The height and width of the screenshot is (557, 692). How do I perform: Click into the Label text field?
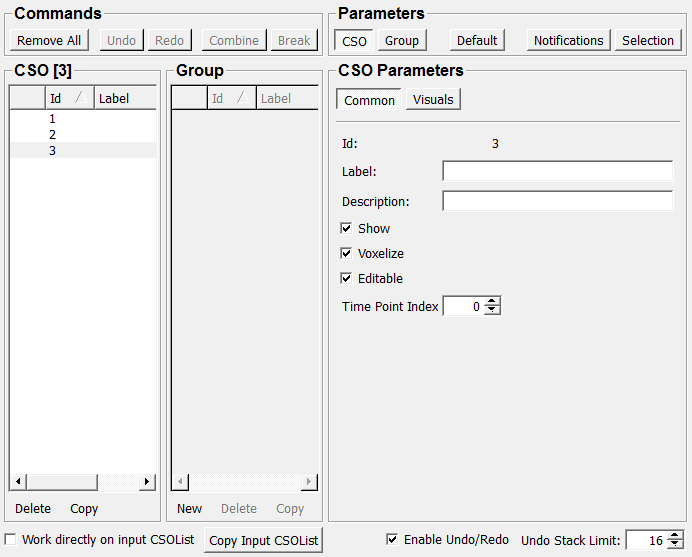[x=557, y=172]
